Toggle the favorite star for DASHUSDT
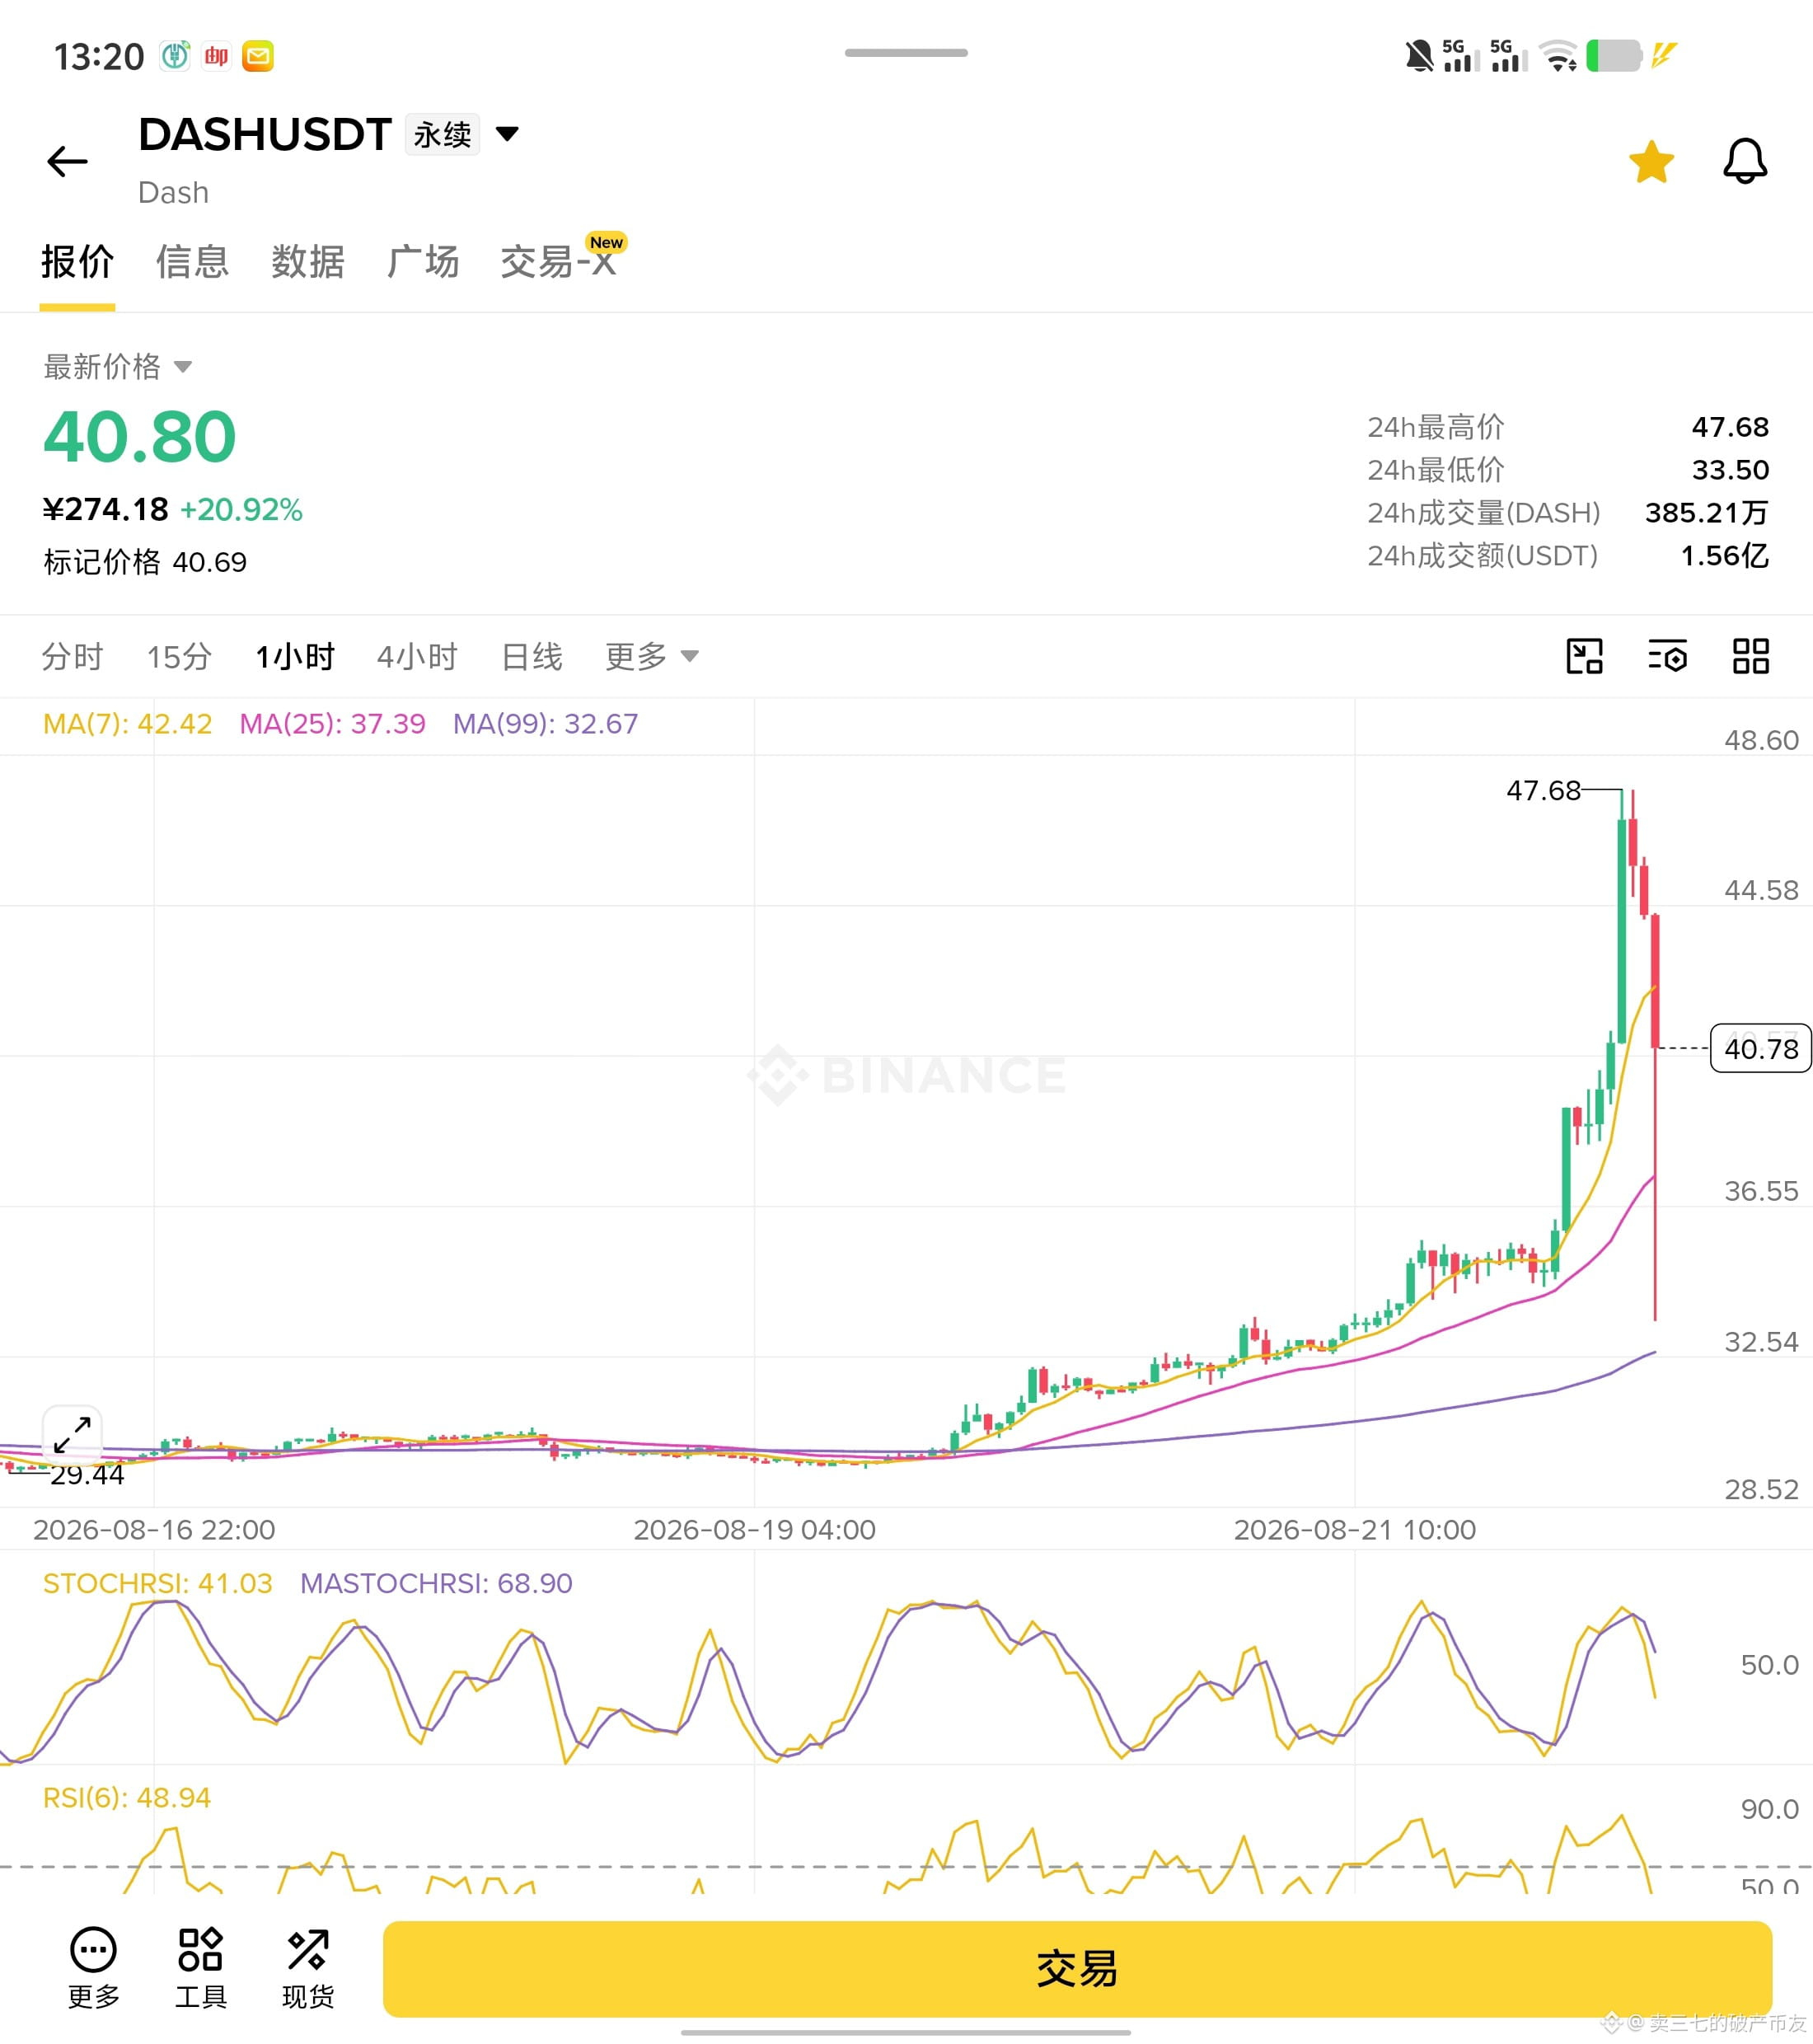This screenshot has width=1813, height=2044. 1651,162
